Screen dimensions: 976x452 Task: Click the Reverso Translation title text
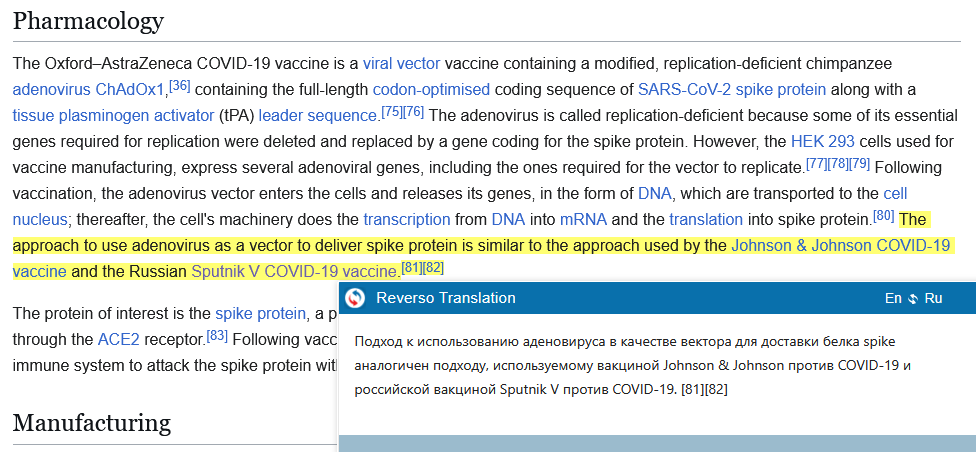point(446,298)
